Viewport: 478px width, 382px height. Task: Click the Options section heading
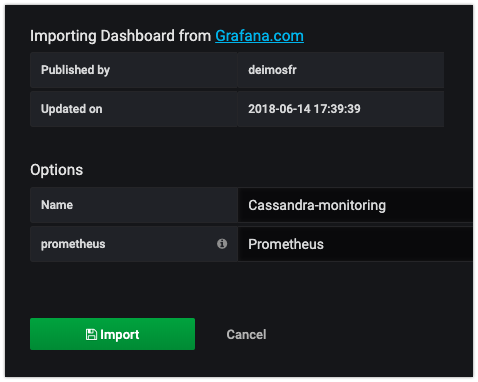tap(56, 170)
